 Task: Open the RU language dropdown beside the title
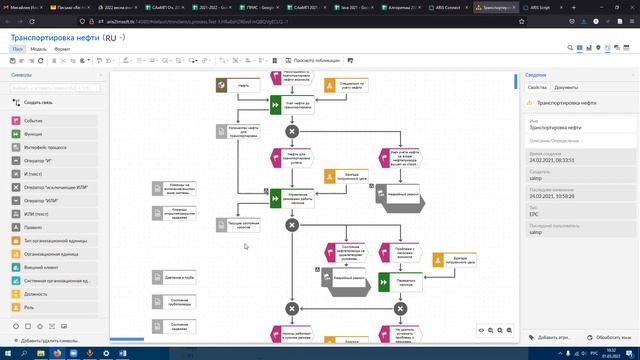(x=114, y=38)
